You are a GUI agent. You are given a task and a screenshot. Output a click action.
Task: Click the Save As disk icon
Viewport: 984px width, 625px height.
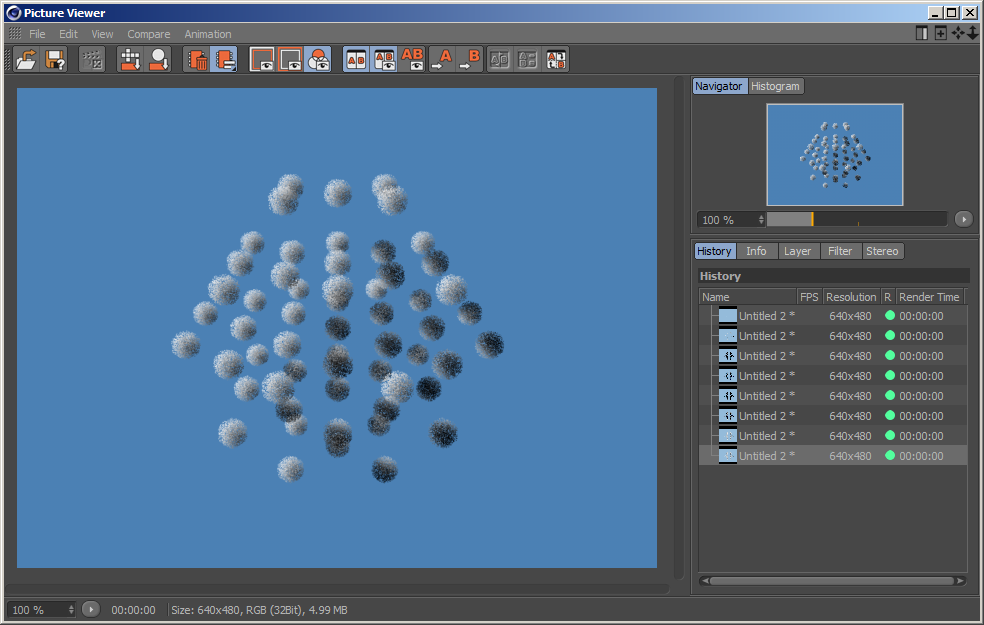pyautogui.click(x=55, y=60)
